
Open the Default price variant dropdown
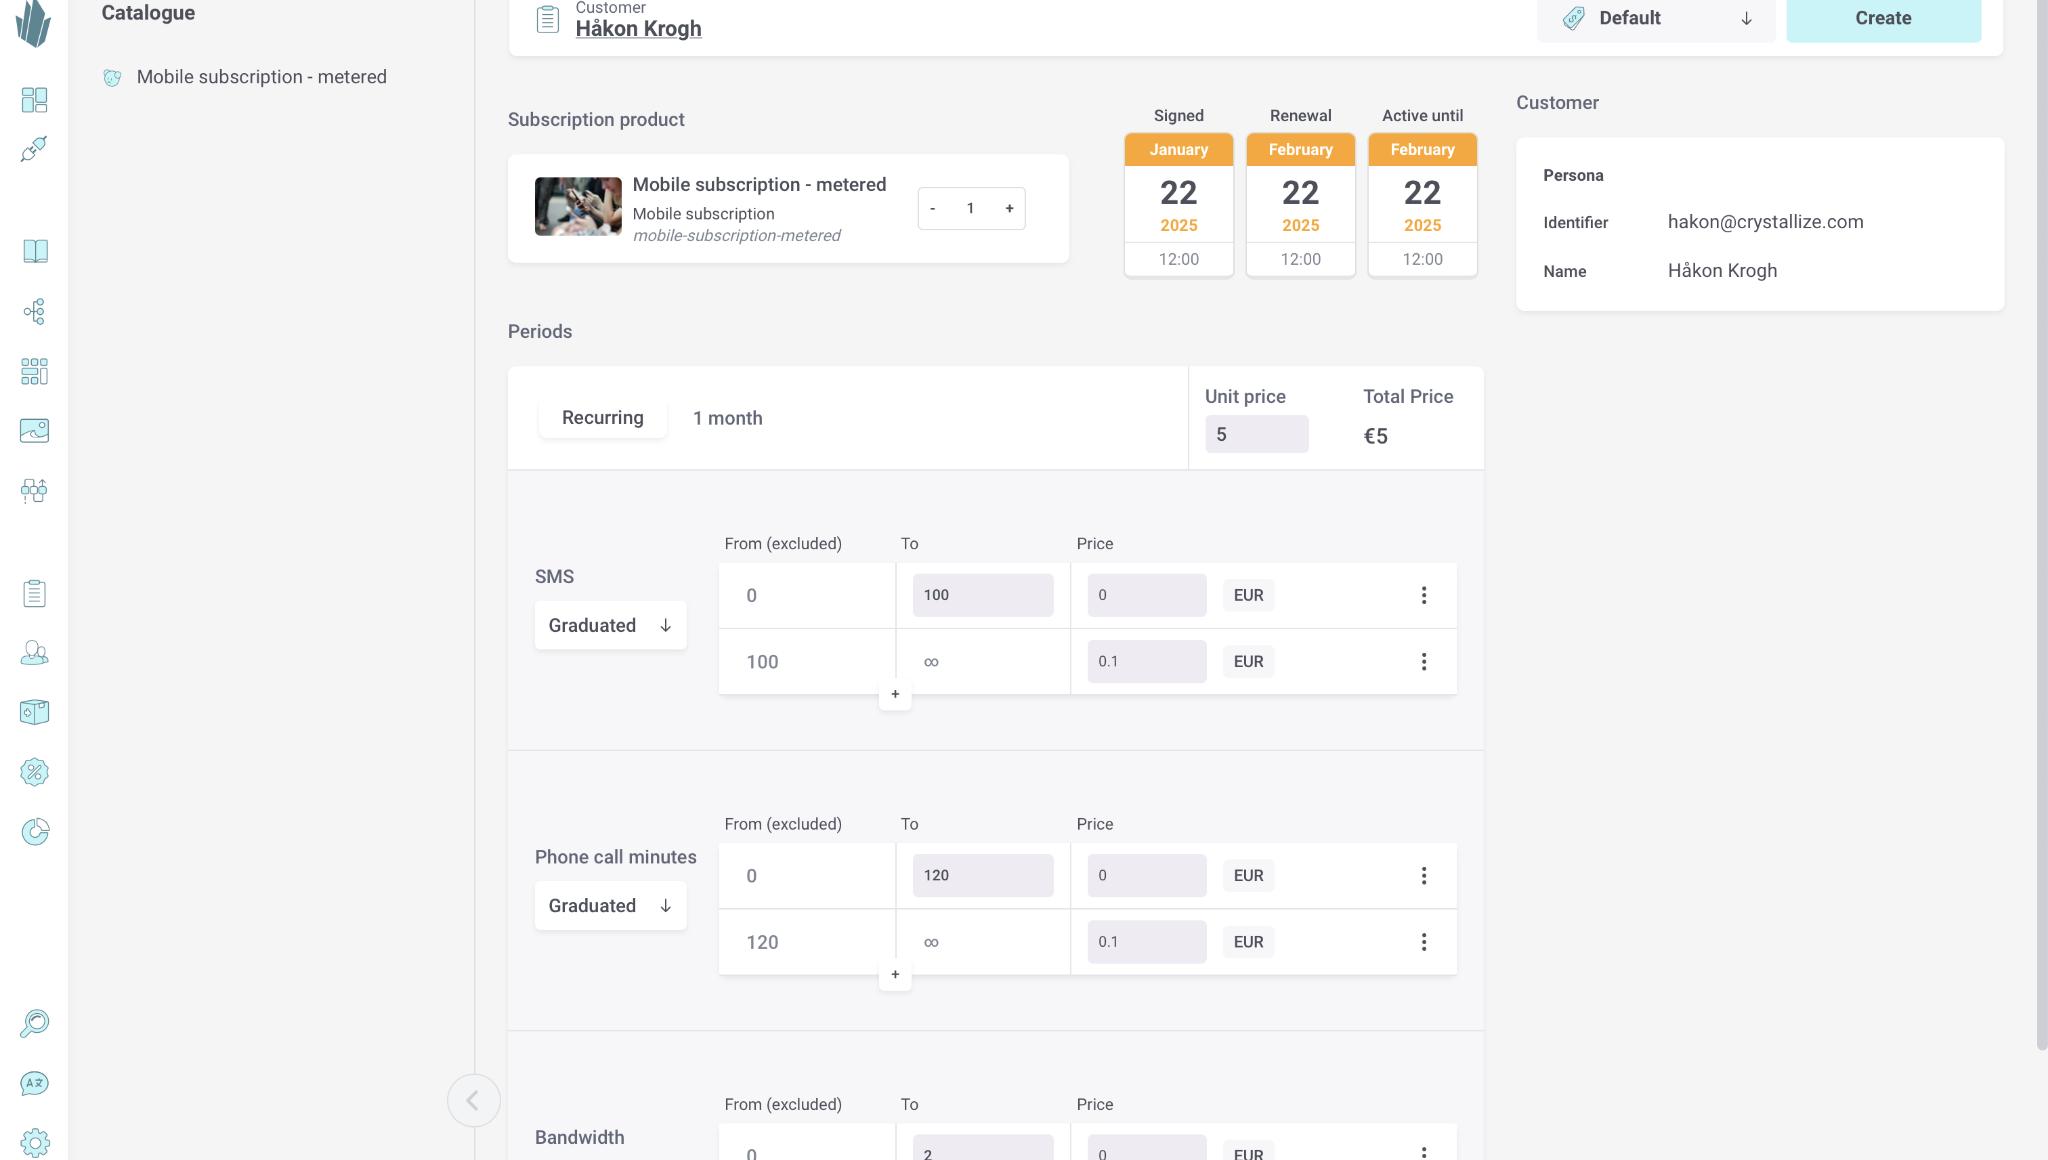point(1655,19)
